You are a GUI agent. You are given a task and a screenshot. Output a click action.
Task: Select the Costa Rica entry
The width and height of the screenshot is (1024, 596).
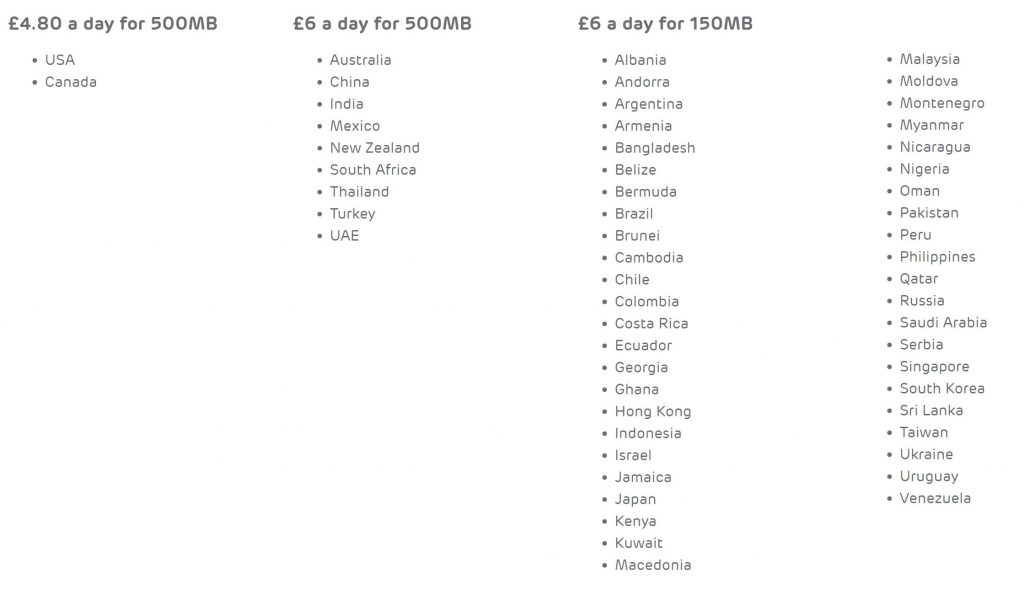tap(651, 324)
